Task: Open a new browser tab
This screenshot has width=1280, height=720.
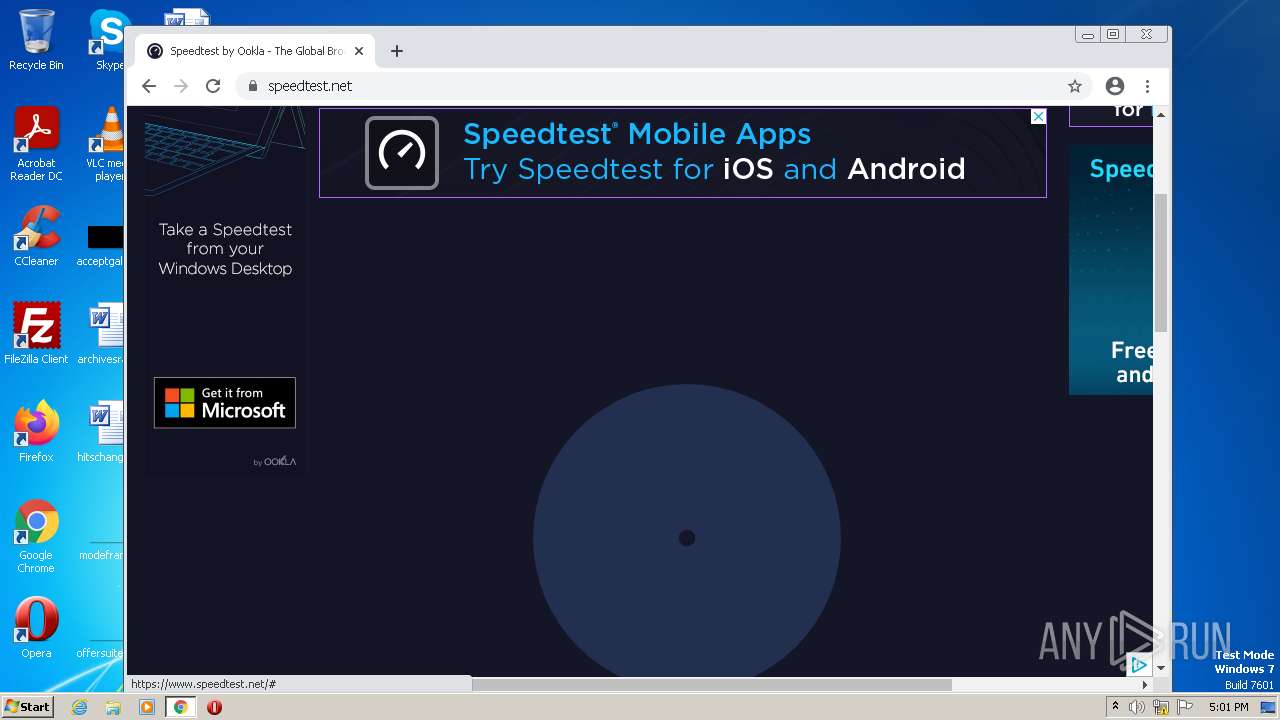Action: point(397,51)
